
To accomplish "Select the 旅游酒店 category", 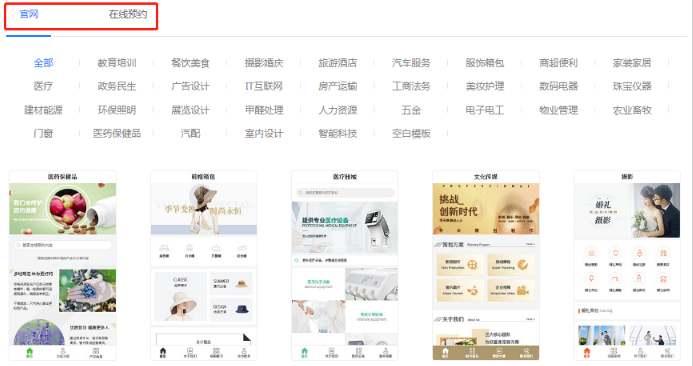I will pyautogui.click(x=338, y=63).
